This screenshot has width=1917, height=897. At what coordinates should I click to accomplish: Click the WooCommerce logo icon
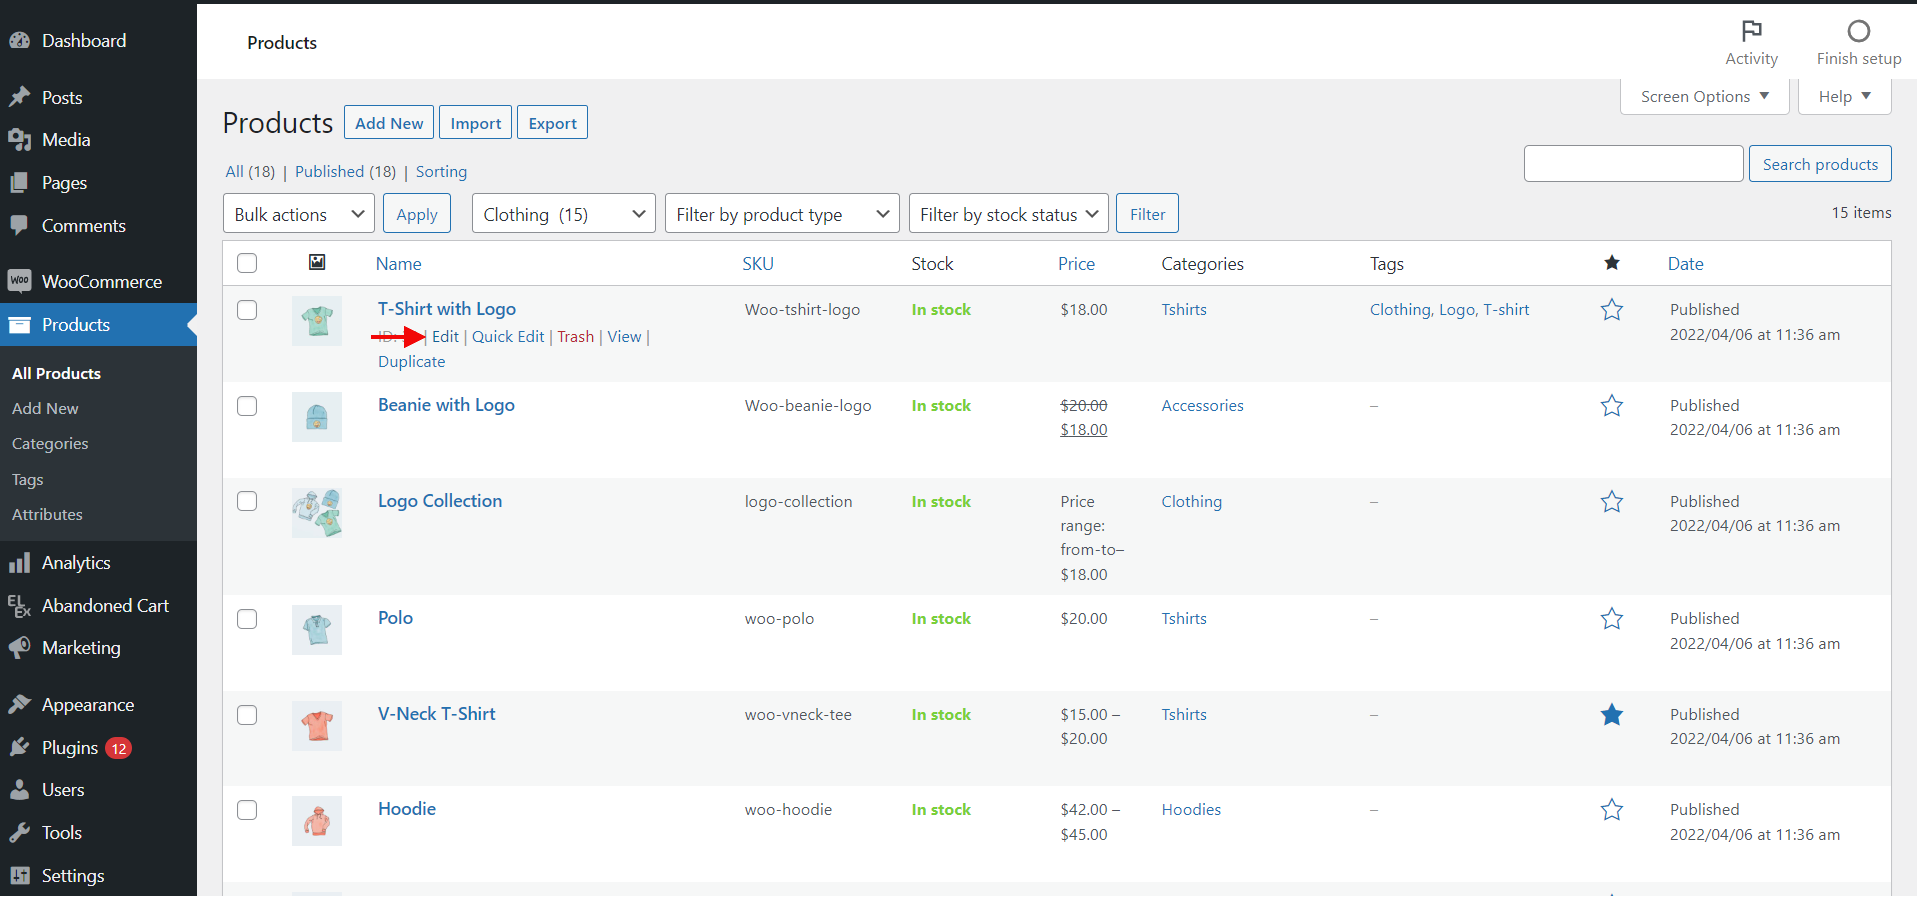pyautogui.click(x=19, y=281)
